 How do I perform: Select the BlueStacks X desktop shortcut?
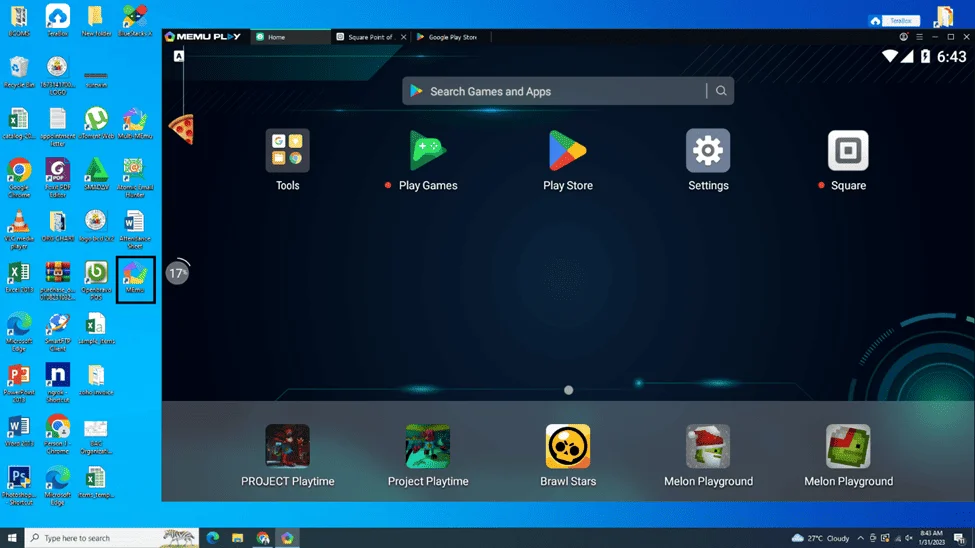(134, 20)
